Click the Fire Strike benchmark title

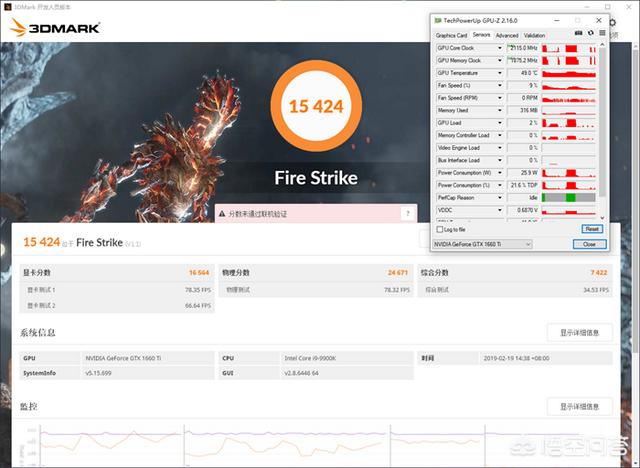[316, 178]
